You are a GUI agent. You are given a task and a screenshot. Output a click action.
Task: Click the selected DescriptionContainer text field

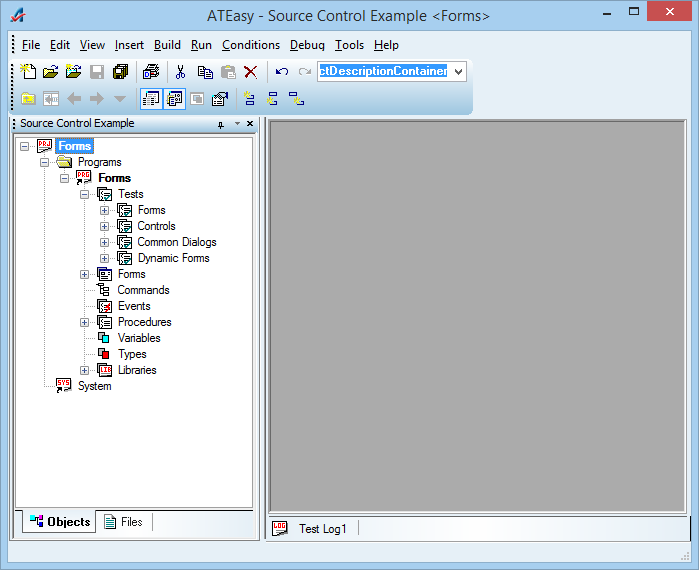click(x=383, y=71)
